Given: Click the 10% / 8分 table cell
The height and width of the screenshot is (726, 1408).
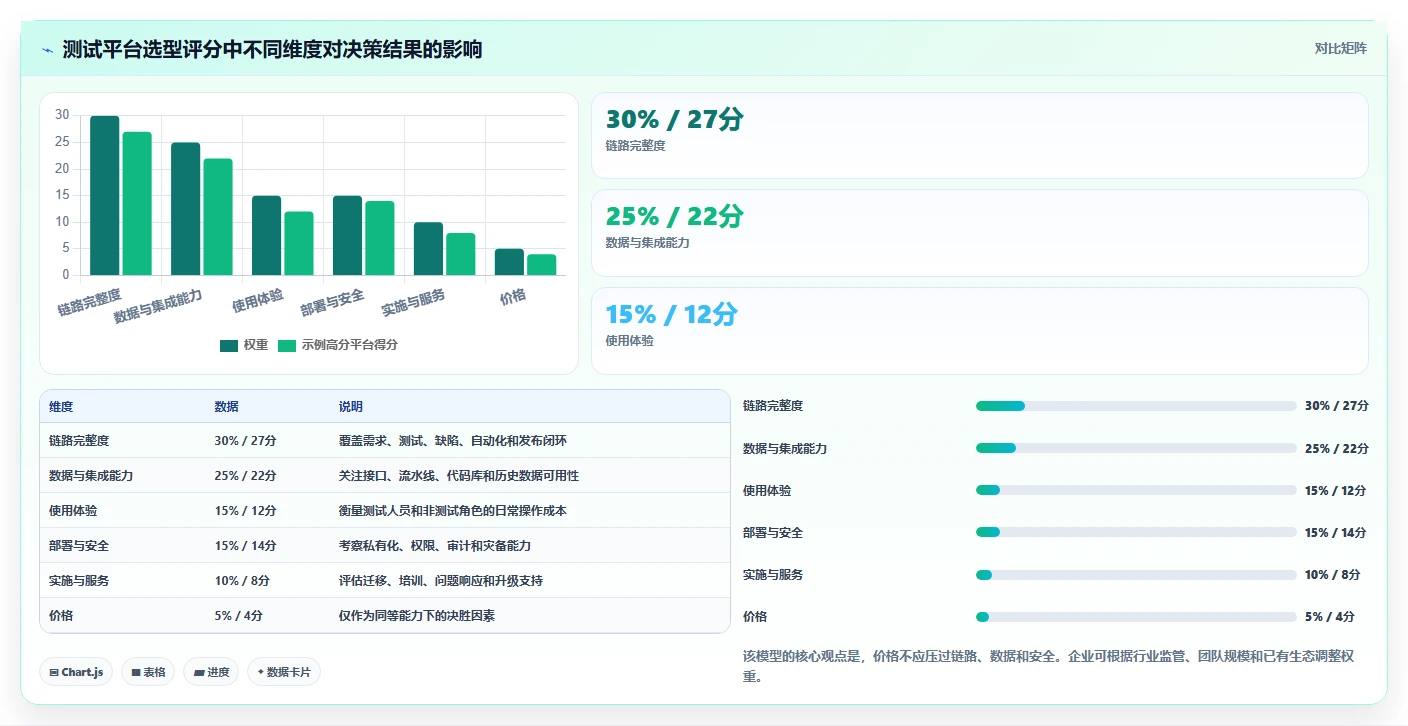Looking at the screenshot, I should tap(242, 581).
